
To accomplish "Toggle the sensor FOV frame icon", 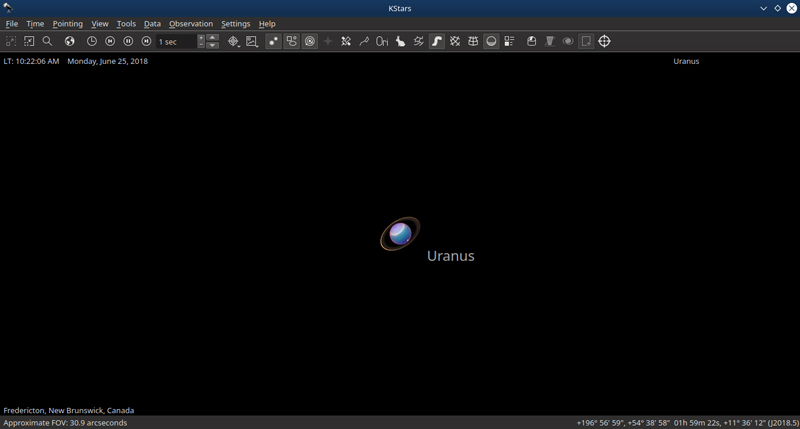I will click(x=586, y=41).
